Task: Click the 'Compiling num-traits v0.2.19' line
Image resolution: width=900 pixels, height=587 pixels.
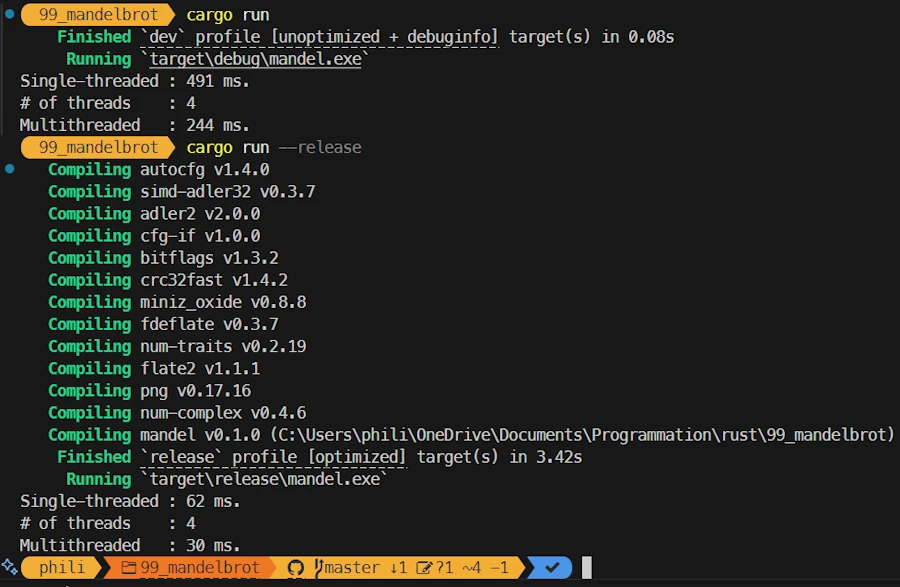Action: coord(177,346)
